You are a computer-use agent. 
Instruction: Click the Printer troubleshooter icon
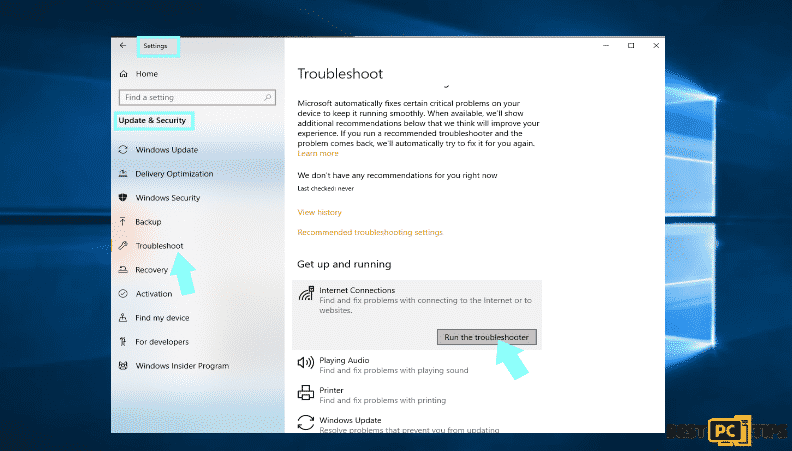(x=306, y=392)
